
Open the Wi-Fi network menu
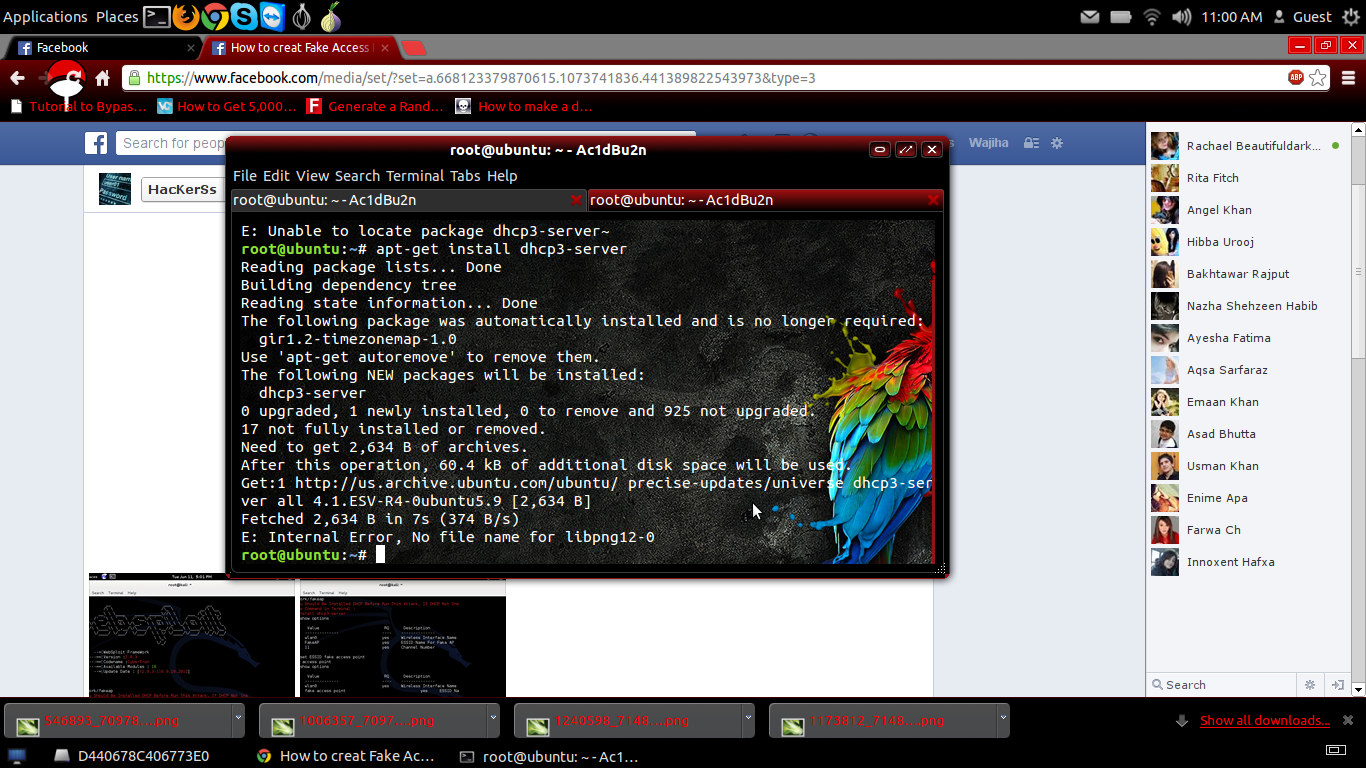1151,17
